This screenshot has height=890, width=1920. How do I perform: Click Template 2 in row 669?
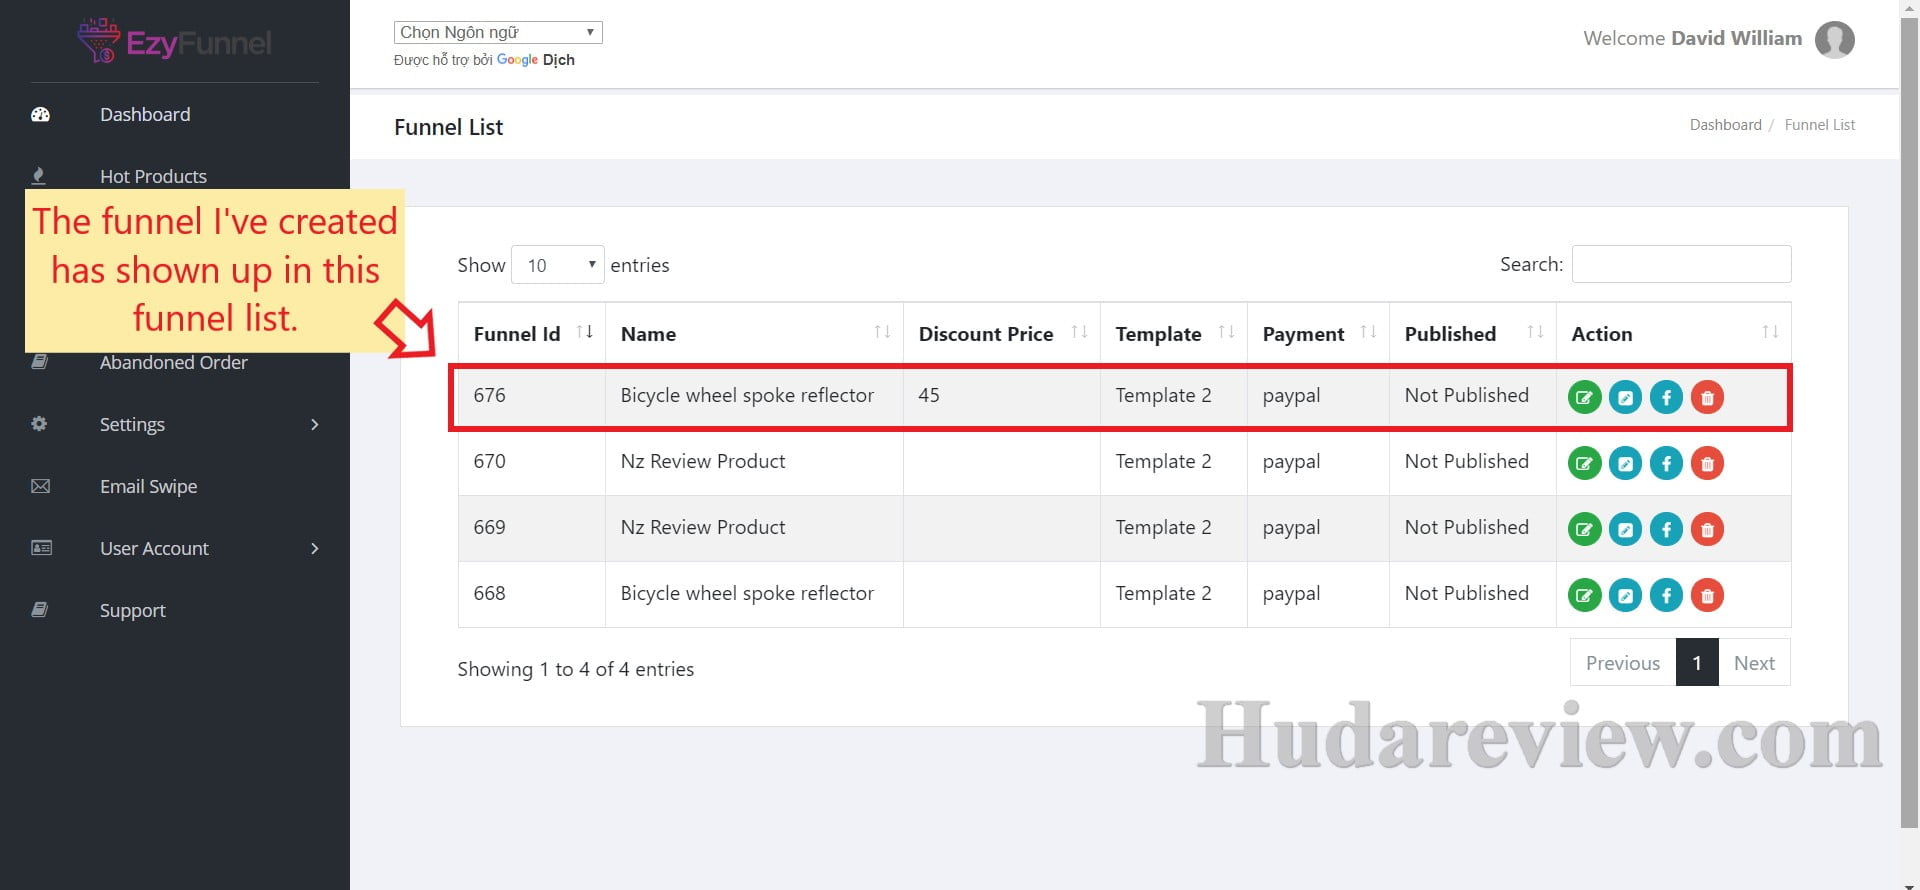1163,527
